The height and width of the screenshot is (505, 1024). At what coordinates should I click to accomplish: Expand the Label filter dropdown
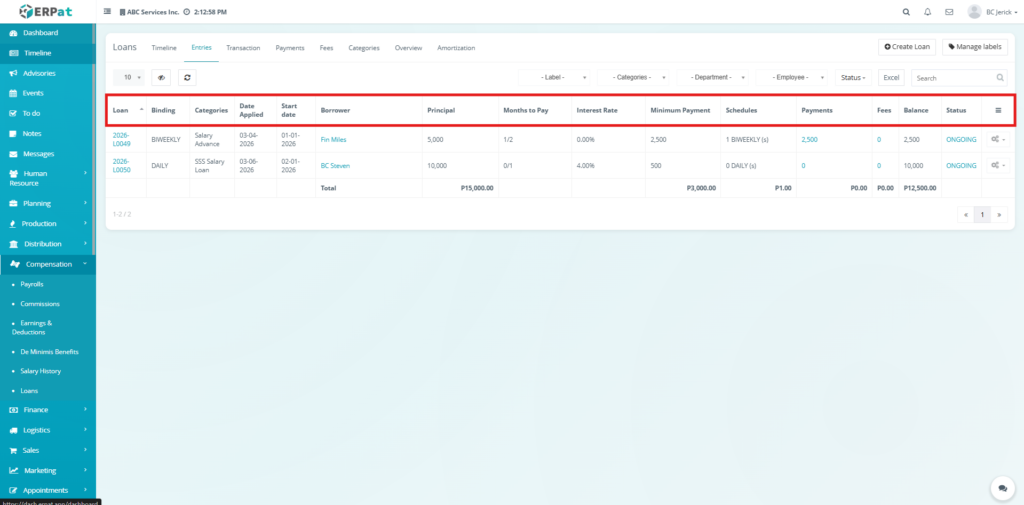tap(553, 77)
